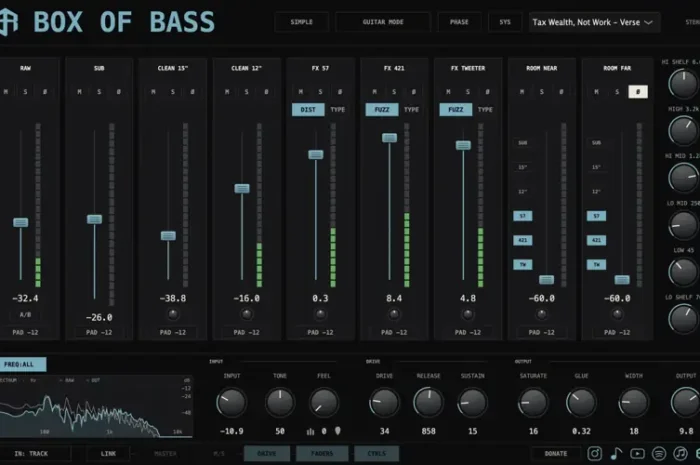Toggle FUZZ on the FX TWEETER channel
Image resolution: width=700 pixels, height=465 pixels.
tap(455, 110)
